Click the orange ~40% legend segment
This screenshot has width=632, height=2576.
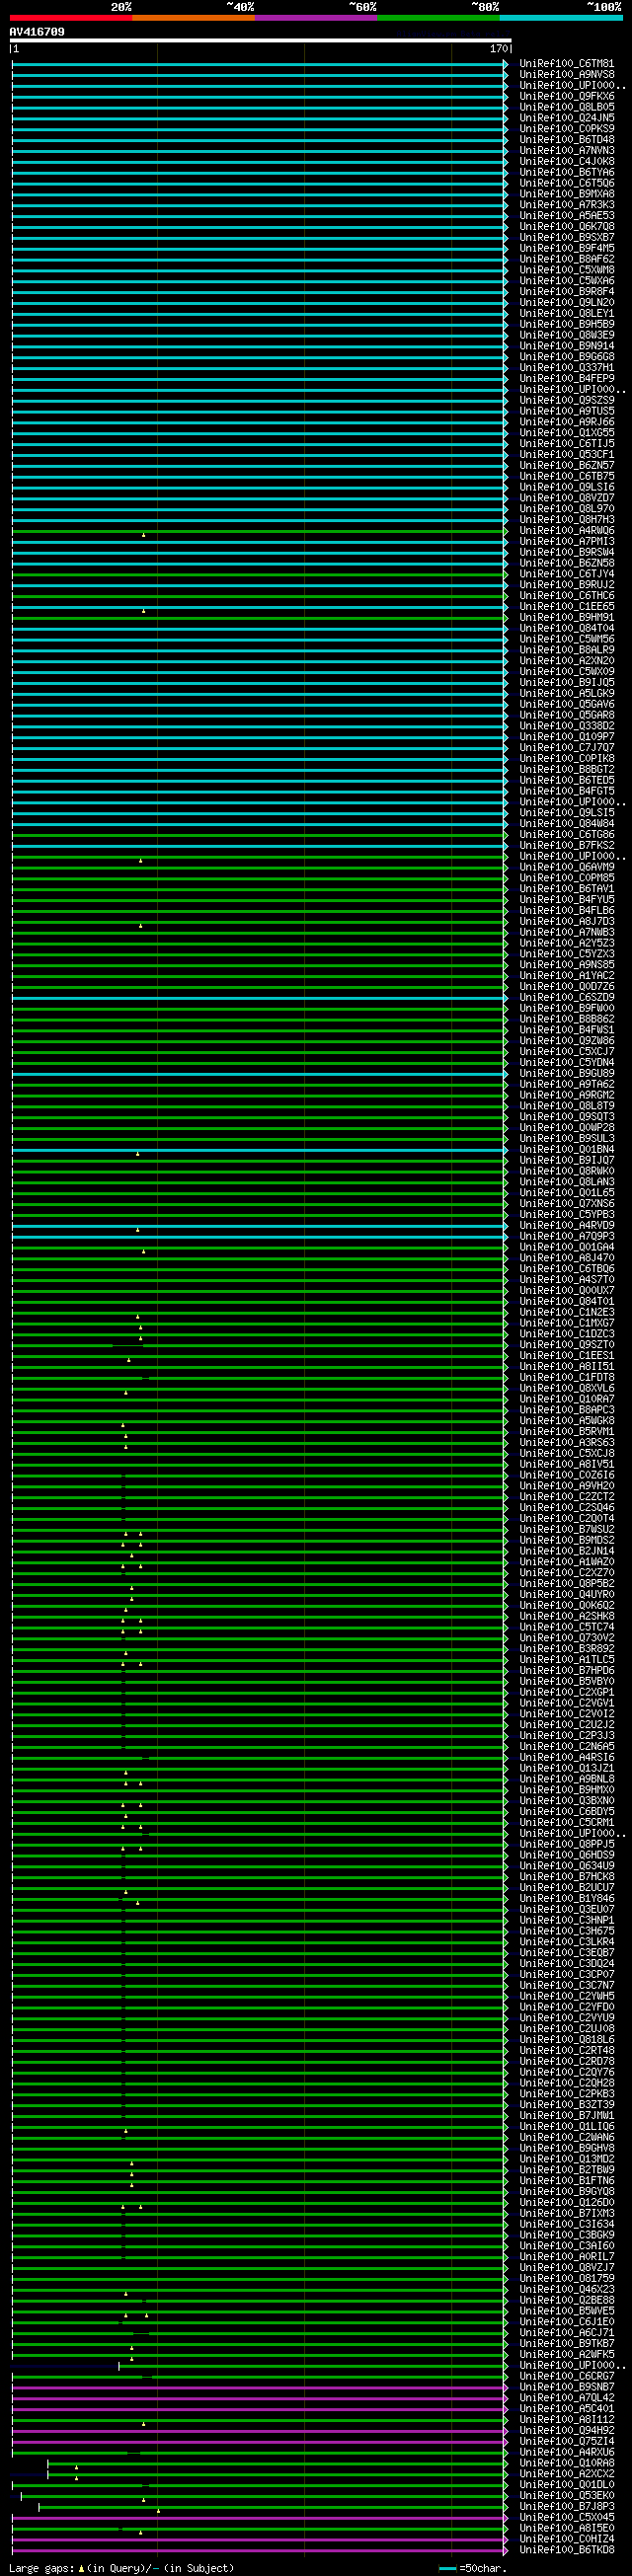click(193, 18)
